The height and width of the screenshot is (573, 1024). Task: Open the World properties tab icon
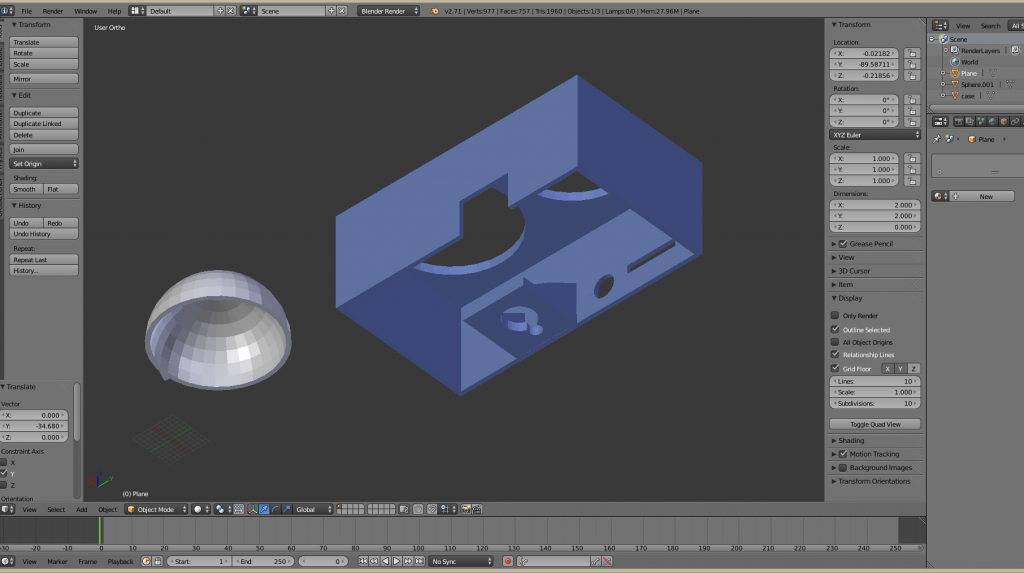[992, 122]
